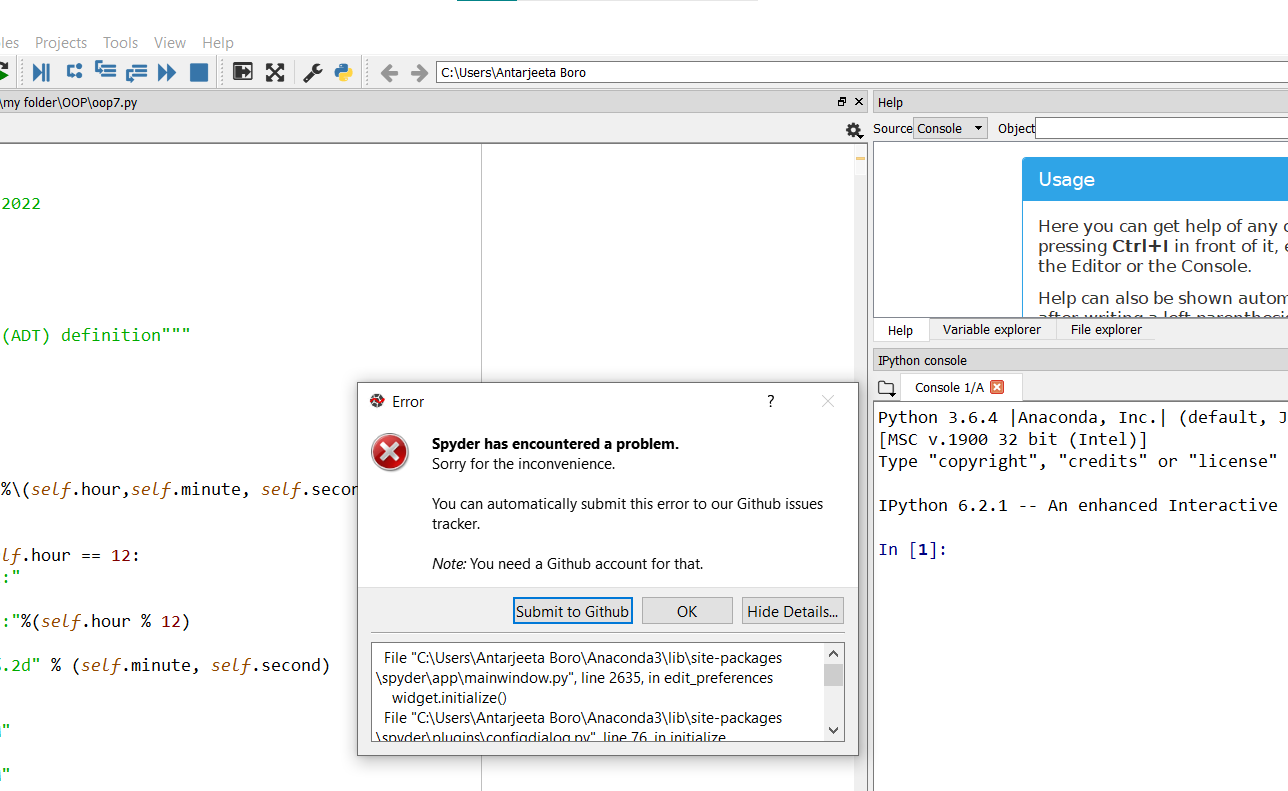Image resolution: width=1288 pixels, height=791 pixels.
Task: Hide the error details with Hide Details button
Action: click(792, 610)
